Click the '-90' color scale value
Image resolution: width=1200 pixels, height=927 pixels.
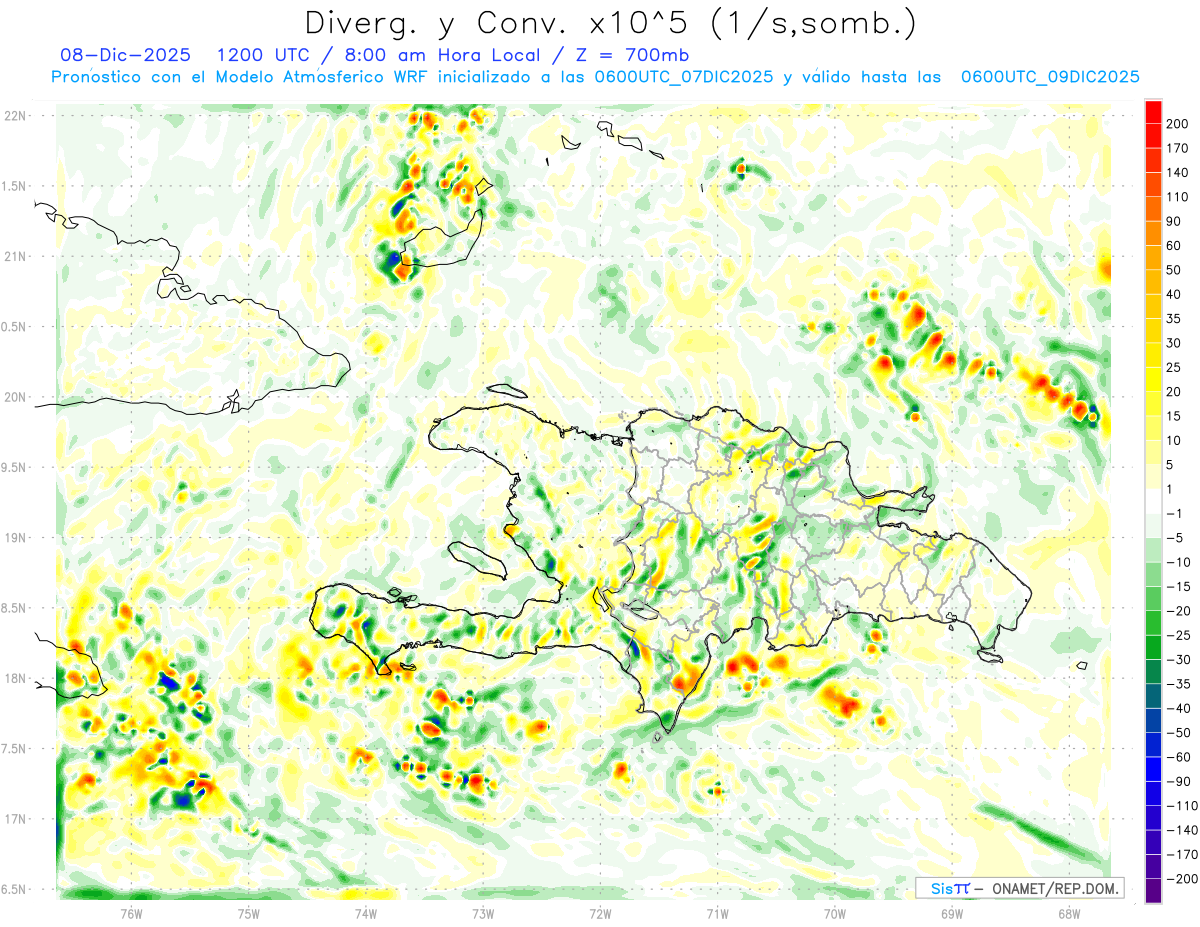click(x=1178, y=782)
